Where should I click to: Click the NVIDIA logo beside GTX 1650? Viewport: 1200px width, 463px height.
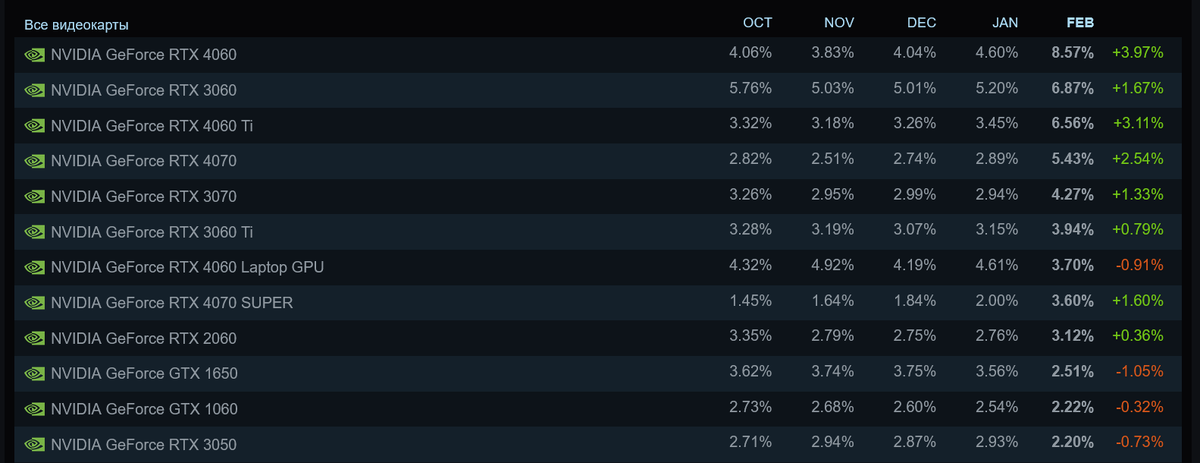click(35, 373)
